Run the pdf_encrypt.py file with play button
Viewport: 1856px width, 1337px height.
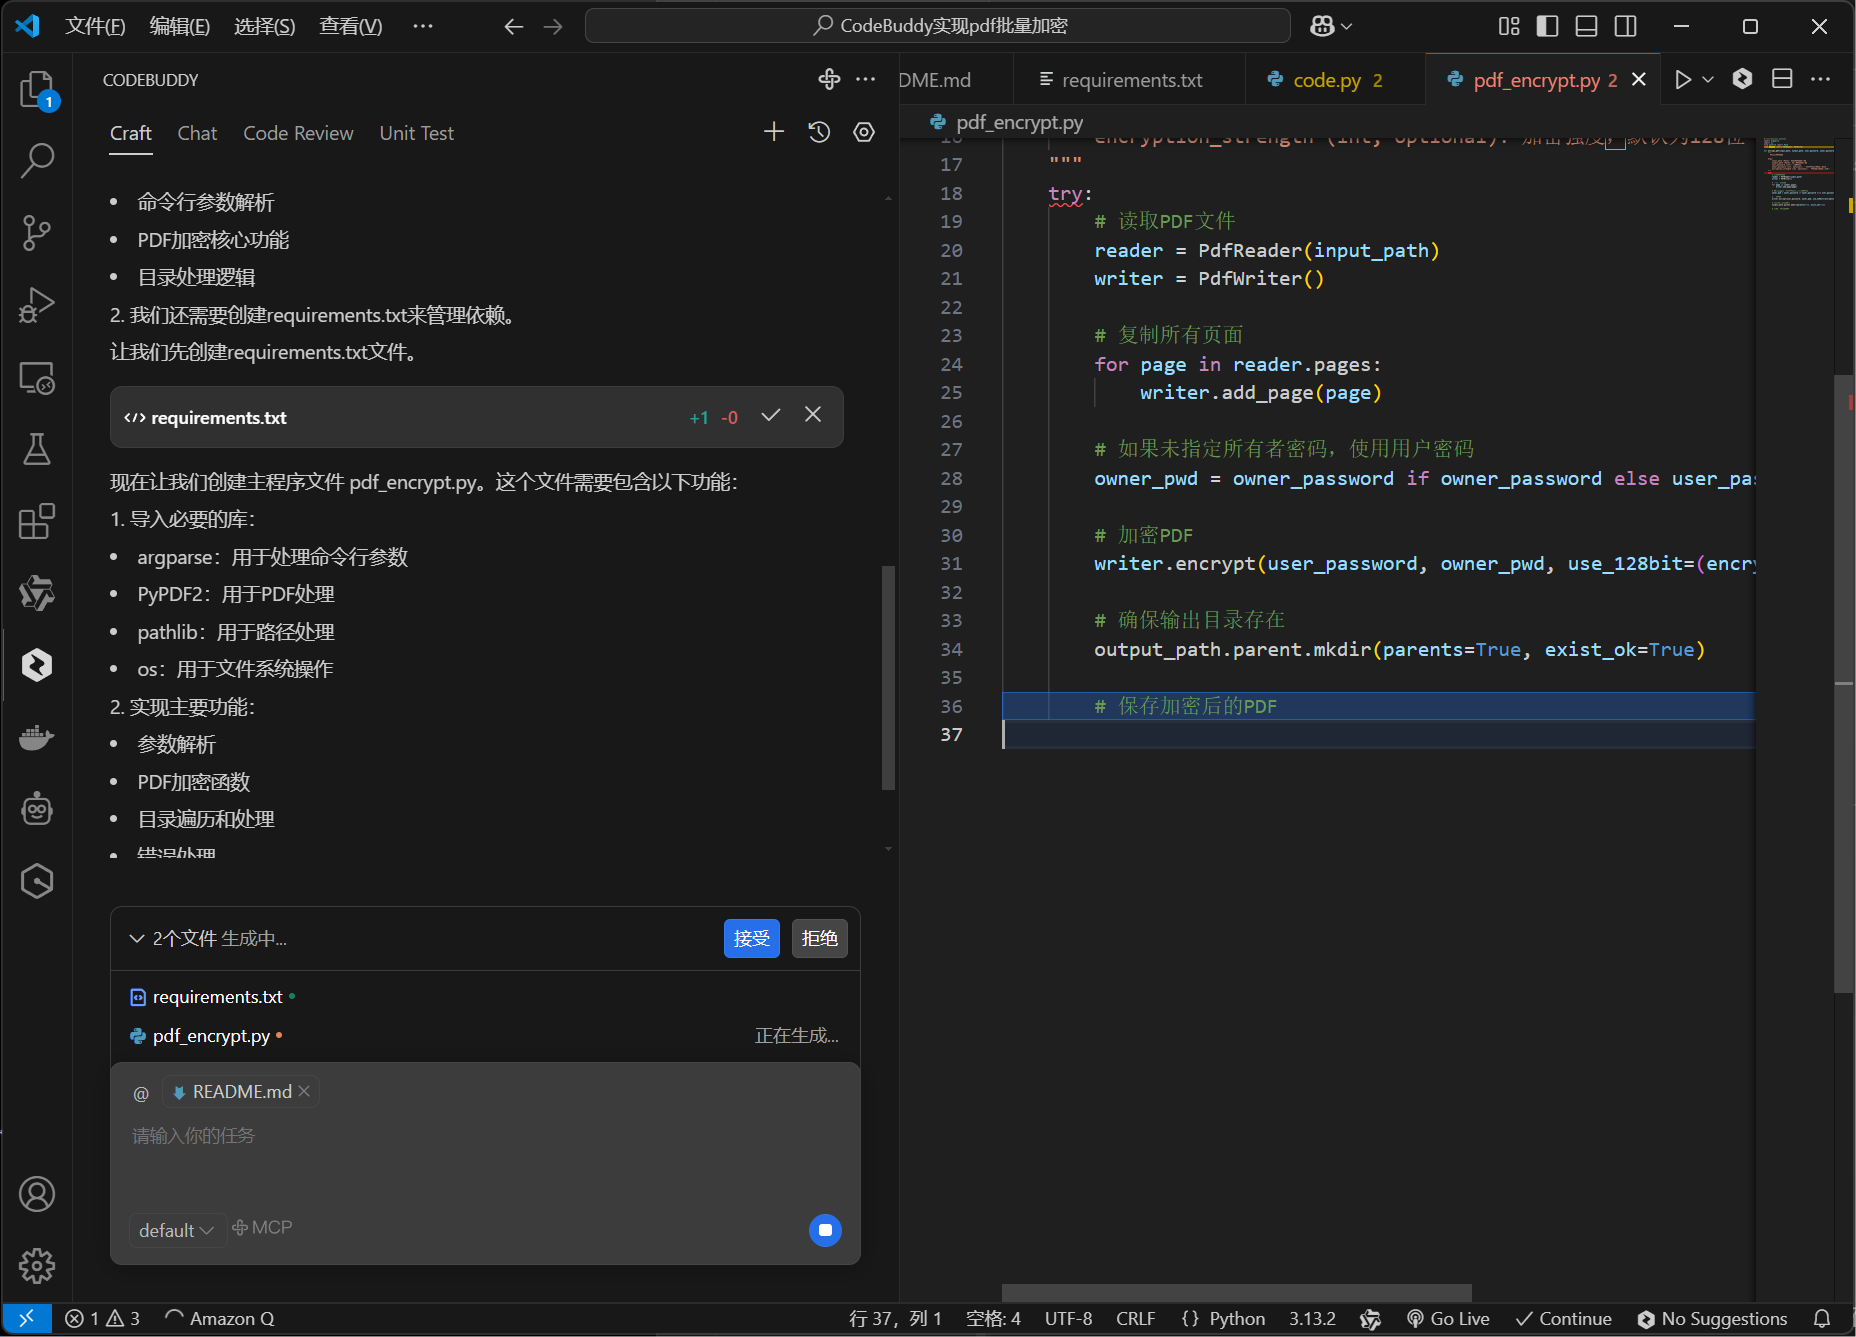click(1684, 79)
